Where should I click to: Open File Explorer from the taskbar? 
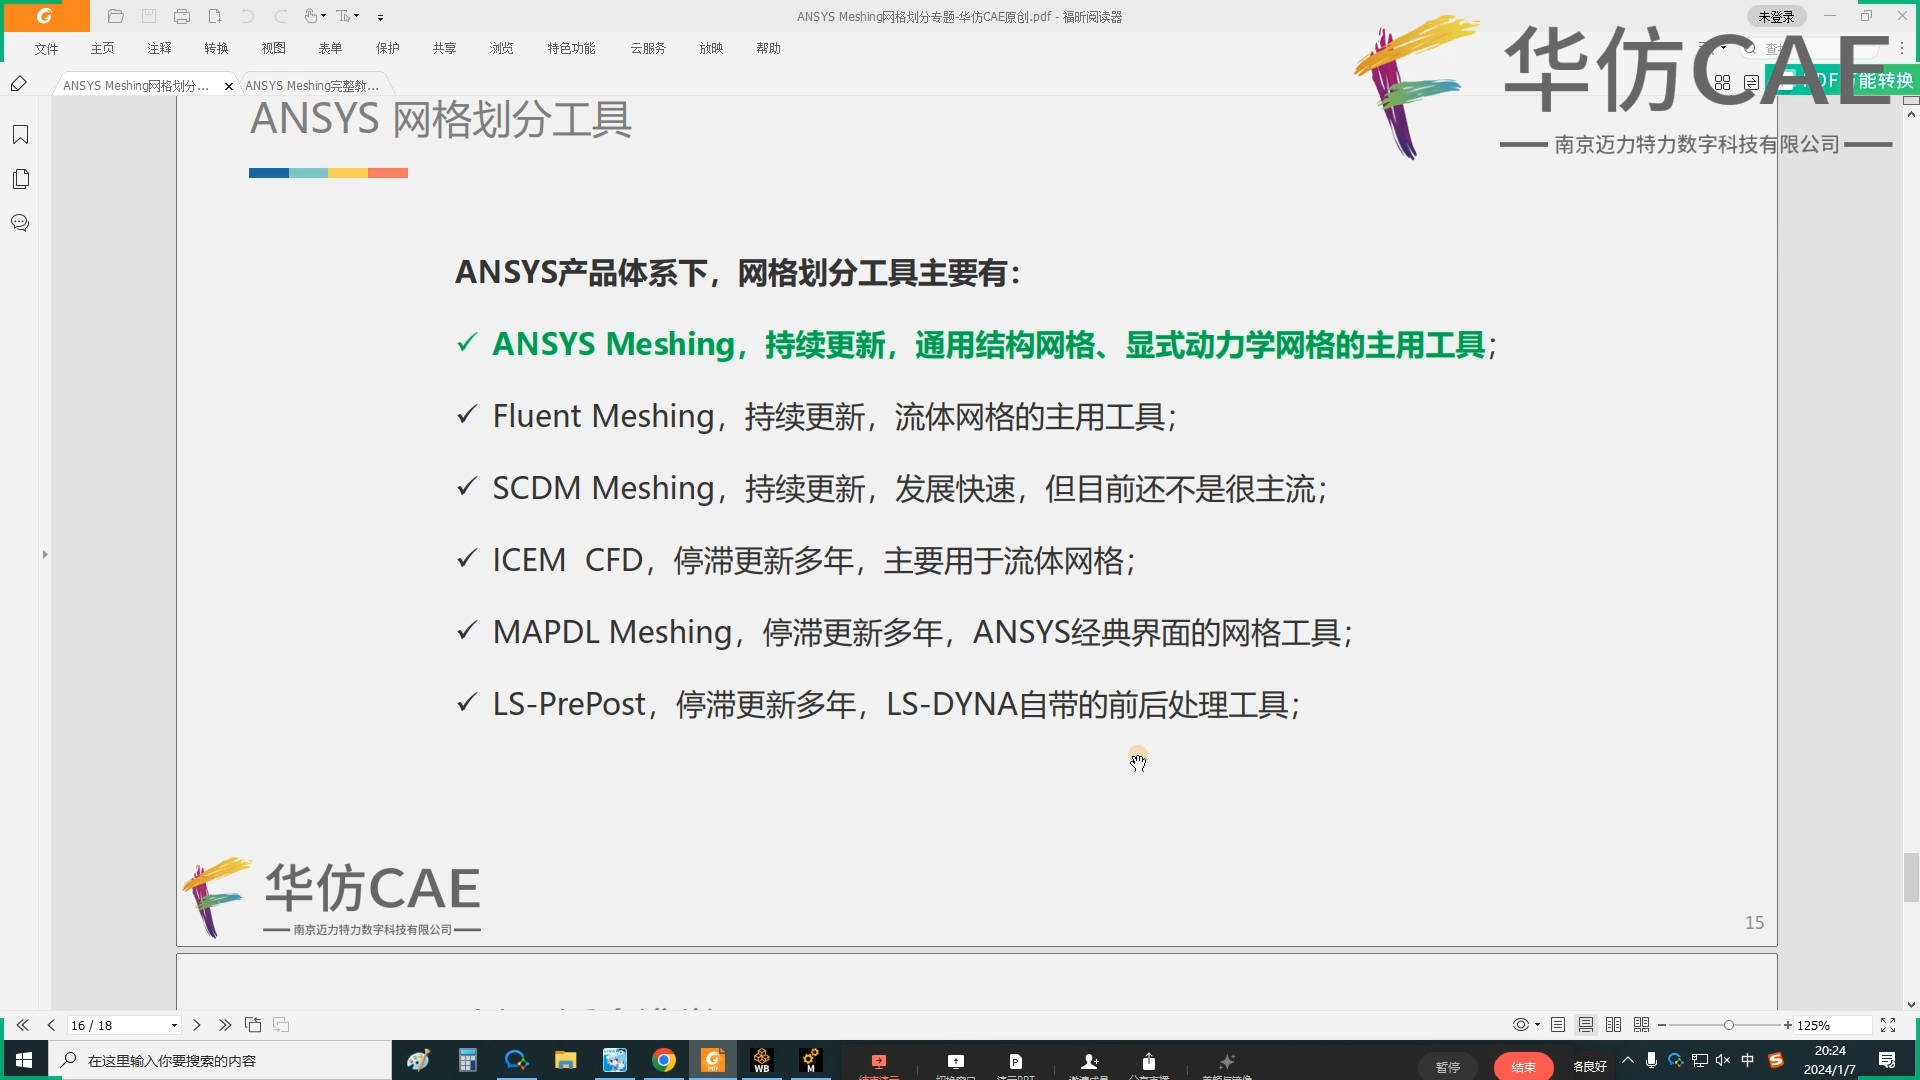[x=566, y=1060]
